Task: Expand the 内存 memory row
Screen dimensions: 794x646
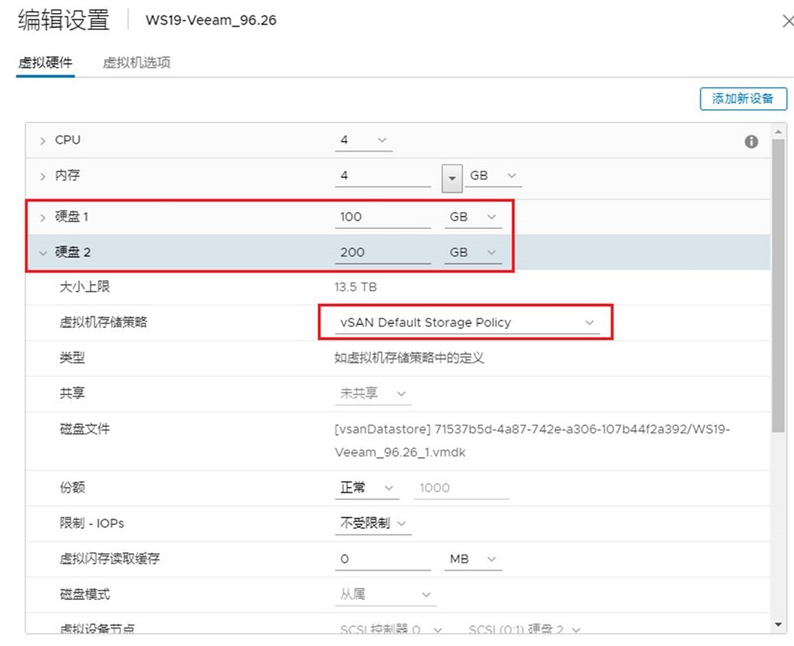Action: (x=43, y=176)
